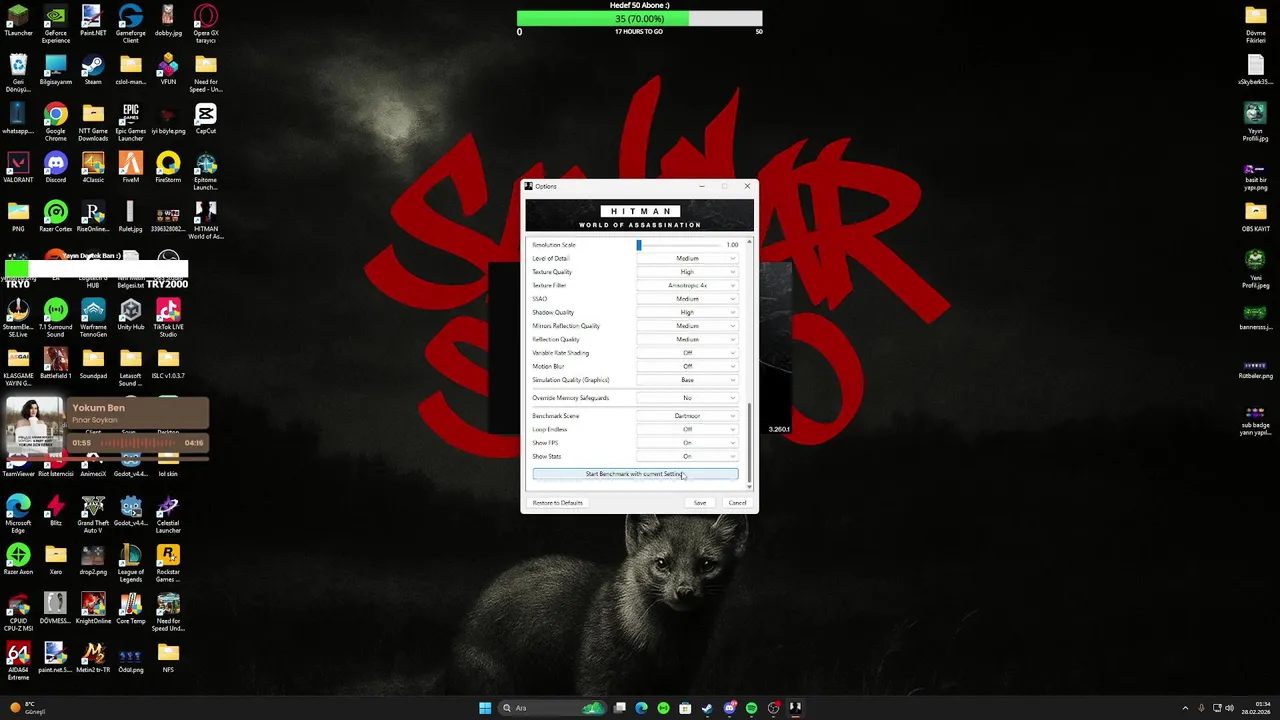Open FiveM desktop icon

click(130, 168)
